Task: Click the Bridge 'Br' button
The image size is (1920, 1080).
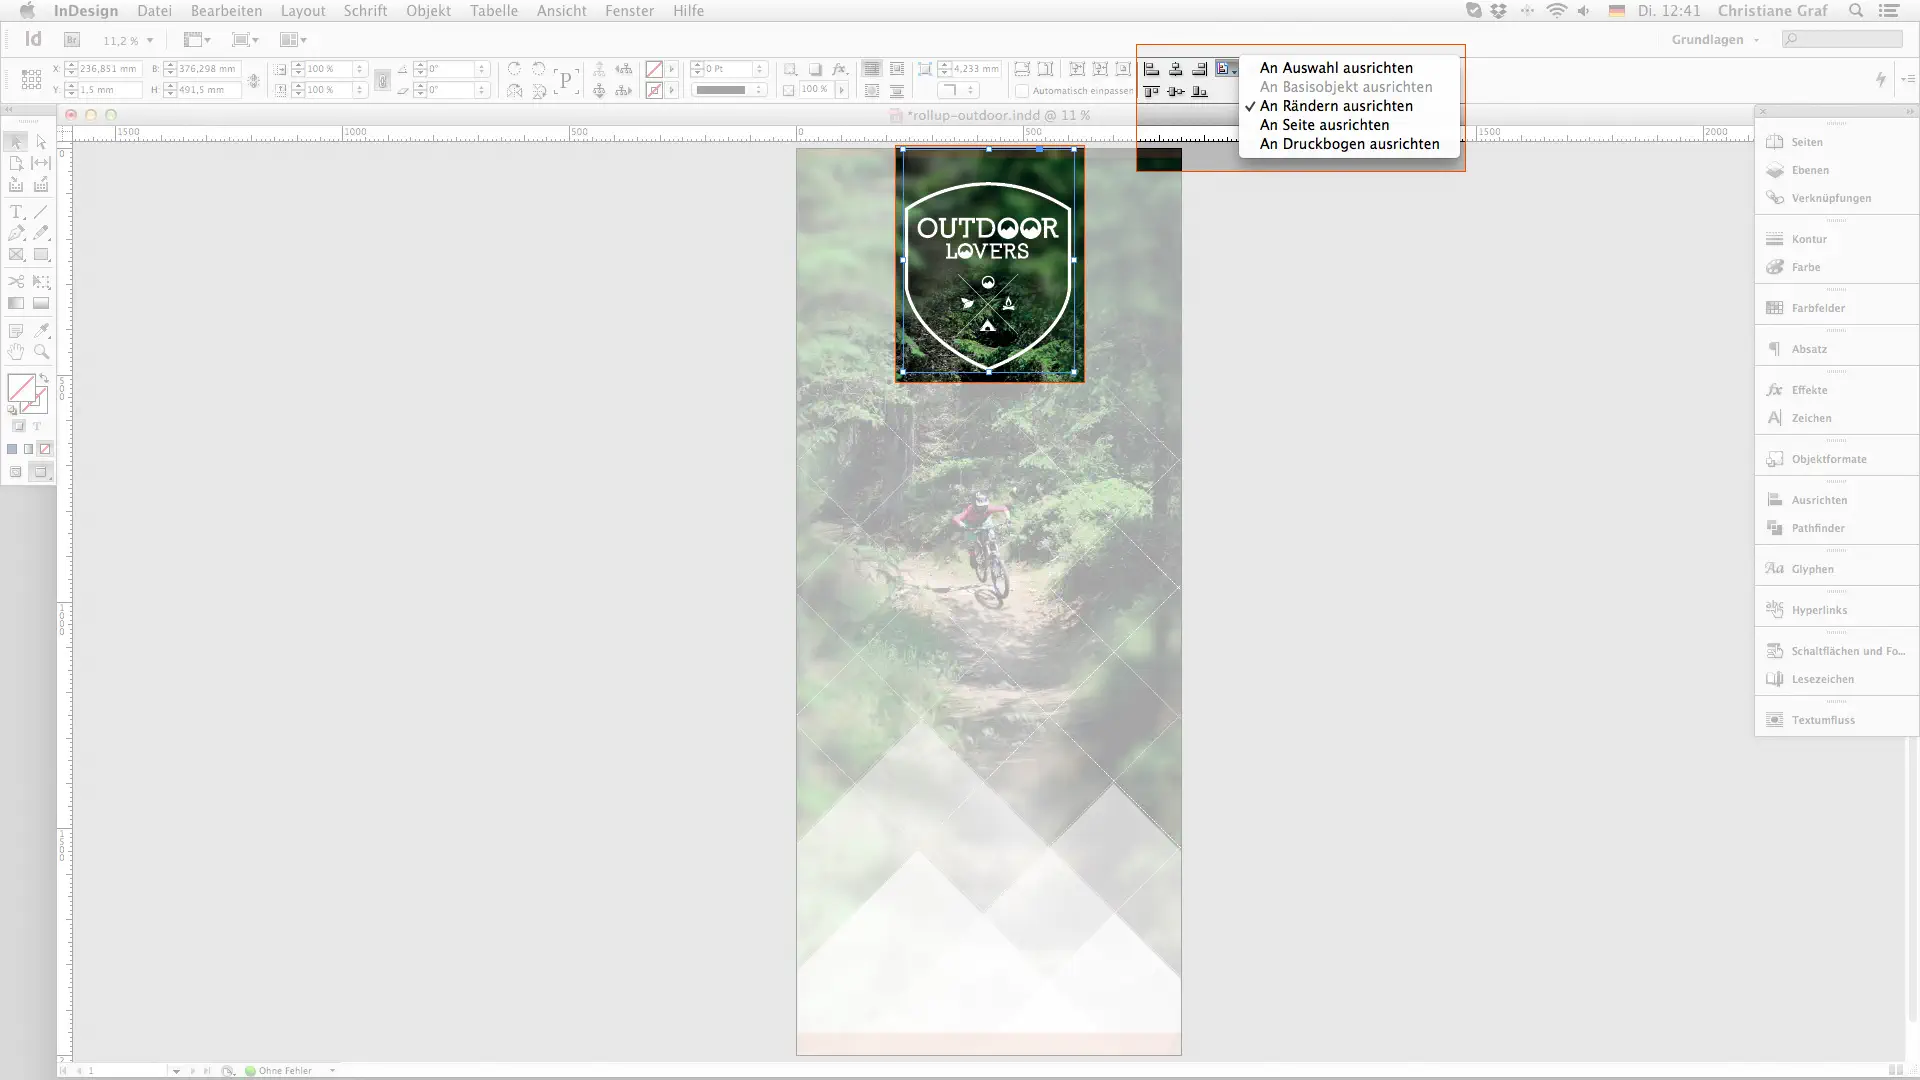Action: pyautogui.click(x=72, y=40)
